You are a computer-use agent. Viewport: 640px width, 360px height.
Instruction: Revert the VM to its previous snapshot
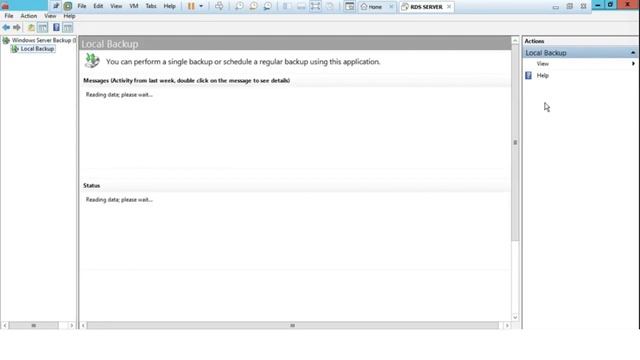(x=253, y=6)
